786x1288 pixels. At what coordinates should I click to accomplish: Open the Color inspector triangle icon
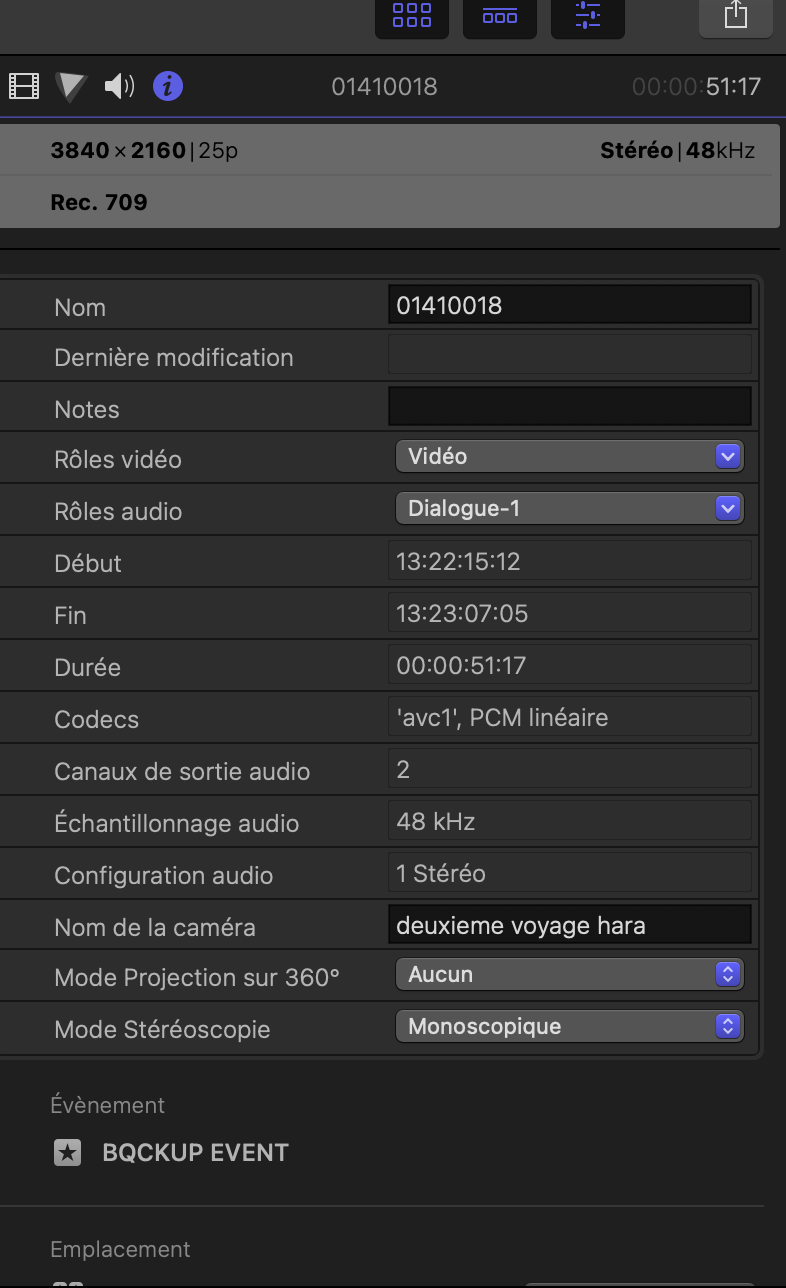coord(71,87)
